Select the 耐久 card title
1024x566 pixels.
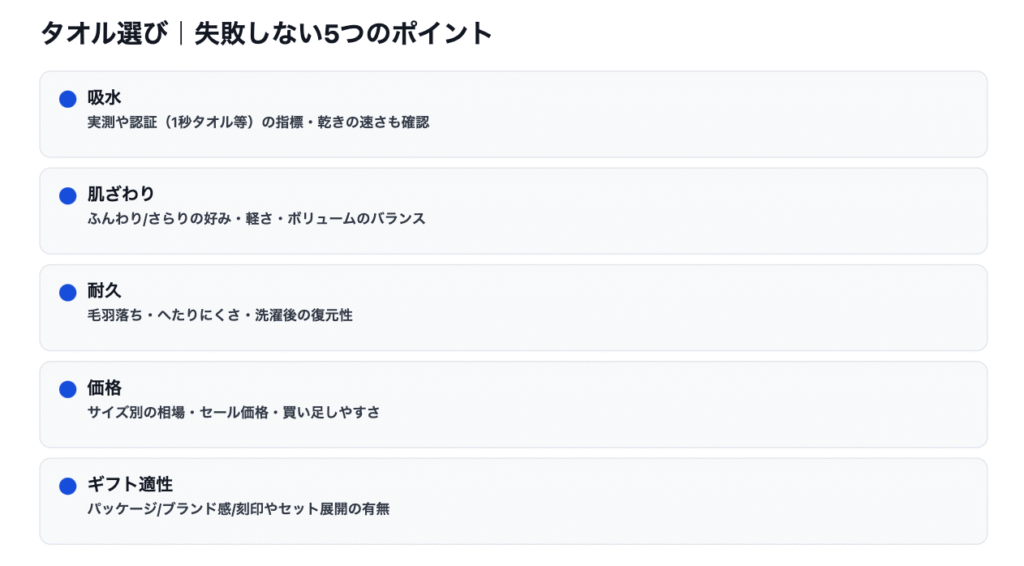(x=104, y=292)
